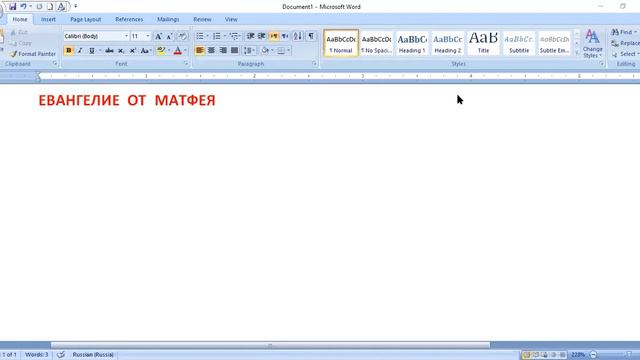
Task: Open the font size dropdown
Action: [x=148, y=36]
